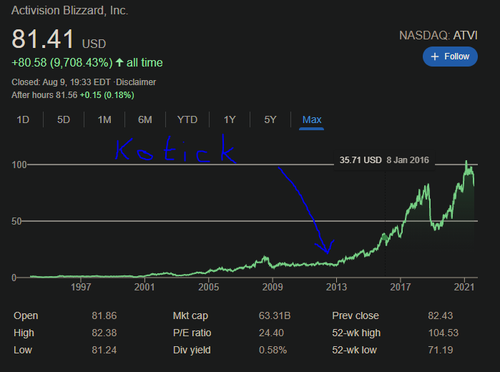Click the chart at the 2009 axis label

(x=272, y=287)
